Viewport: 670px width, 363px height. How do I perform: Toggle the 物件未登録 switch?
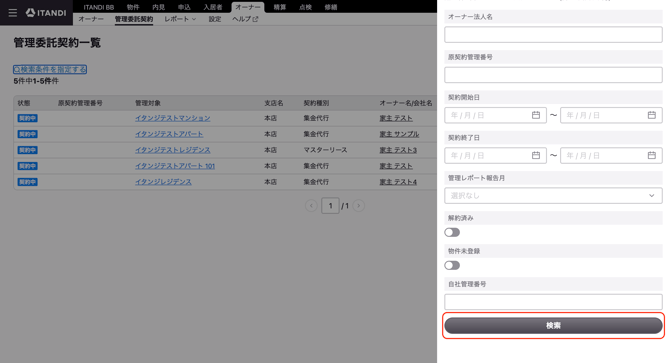coord(452,266)
